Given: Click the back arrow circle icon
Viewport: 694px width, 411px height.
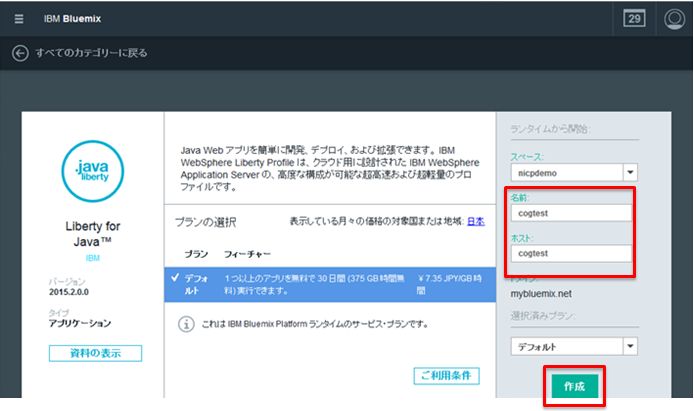Looking at the screenshot, I should 20,53.
